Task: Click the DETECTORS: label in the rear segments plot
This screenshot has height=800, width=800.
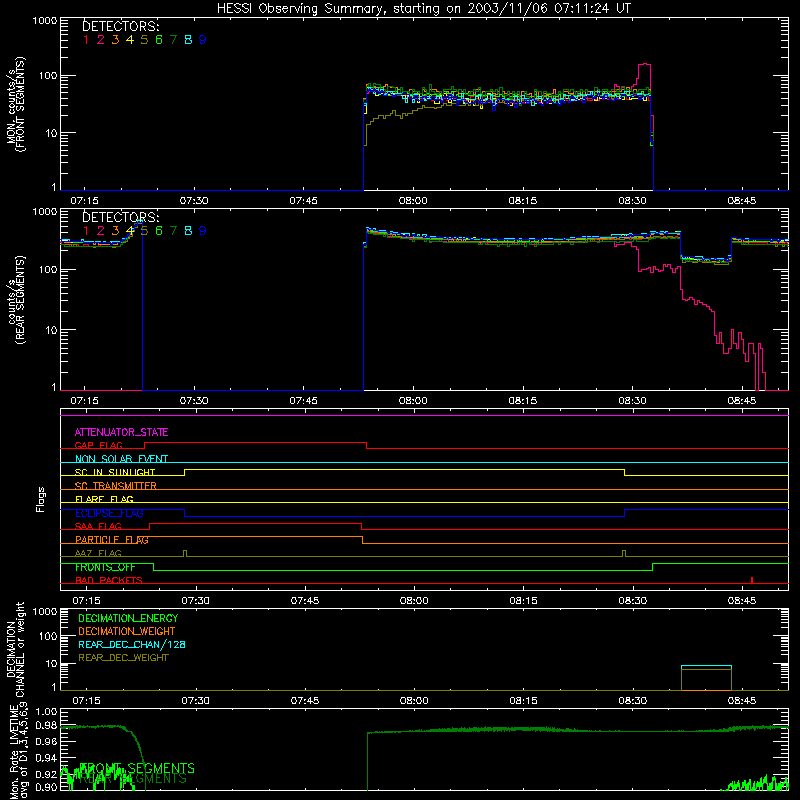Action: pos(121,217)
